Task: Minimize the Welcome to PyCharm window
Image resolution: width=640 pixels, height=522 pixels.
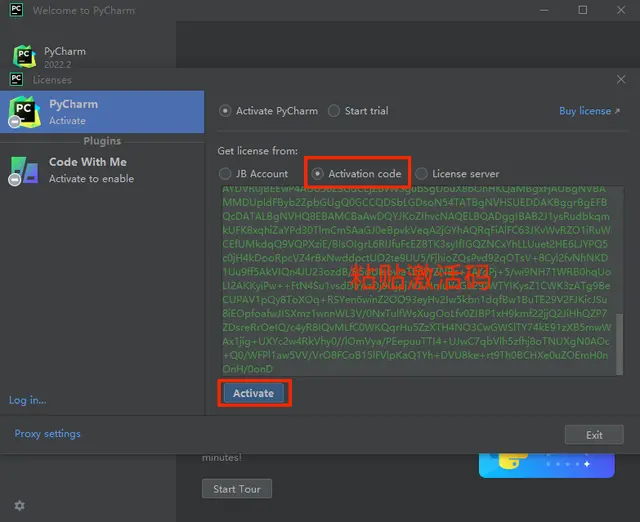Action: point(544,10)
